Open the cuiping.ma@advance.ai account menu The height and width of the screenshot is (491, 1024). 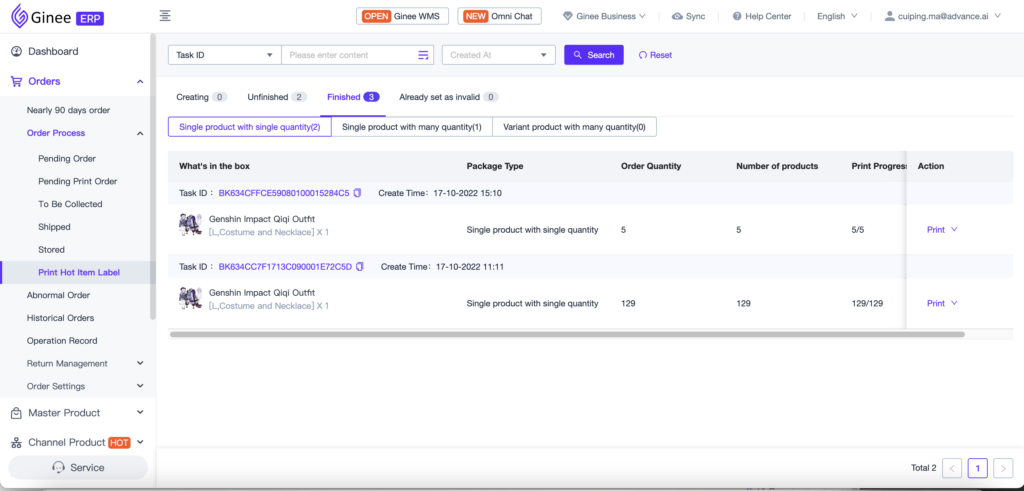[942, 16]
